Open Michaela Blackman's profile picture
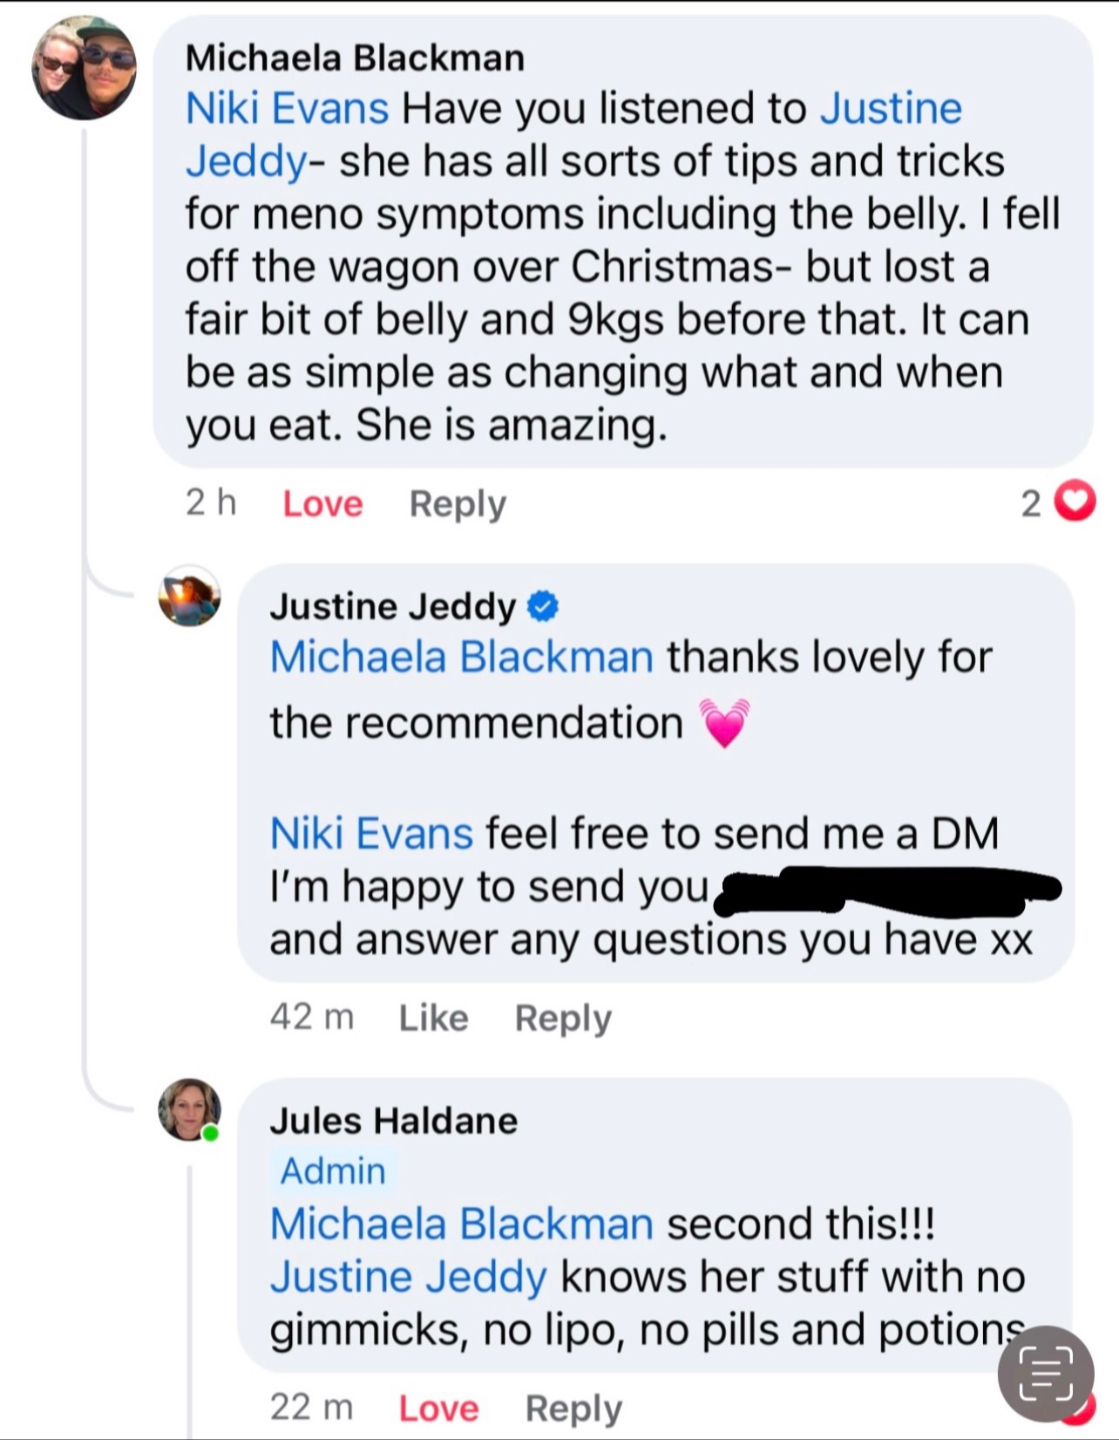 point(84,68)
